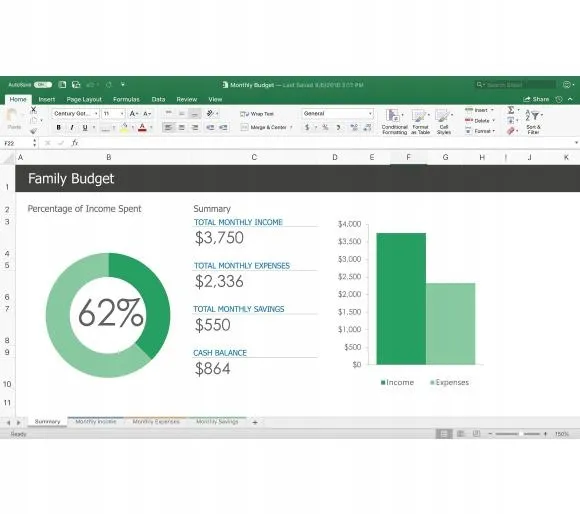This screenshot has width=580, height=514.
Task: Switch to the Data tab
Action: 158,99
